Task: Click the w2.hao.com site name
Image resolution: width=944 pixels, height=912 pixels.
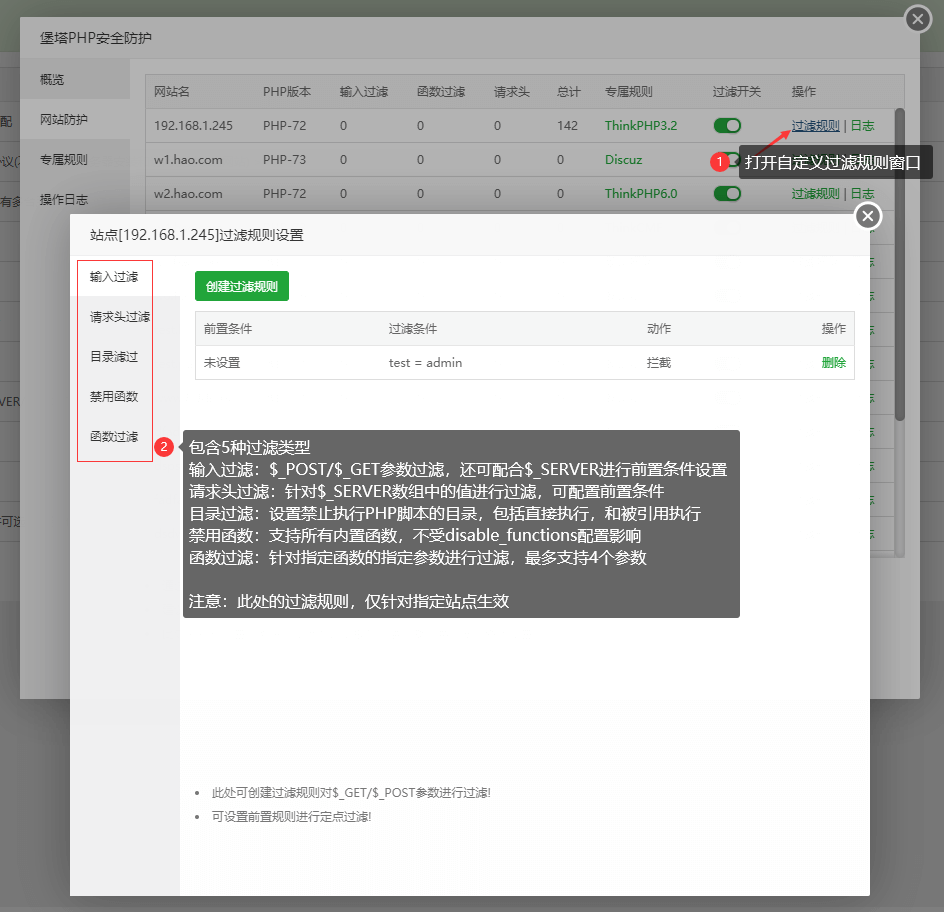Action: click(188, 193)
